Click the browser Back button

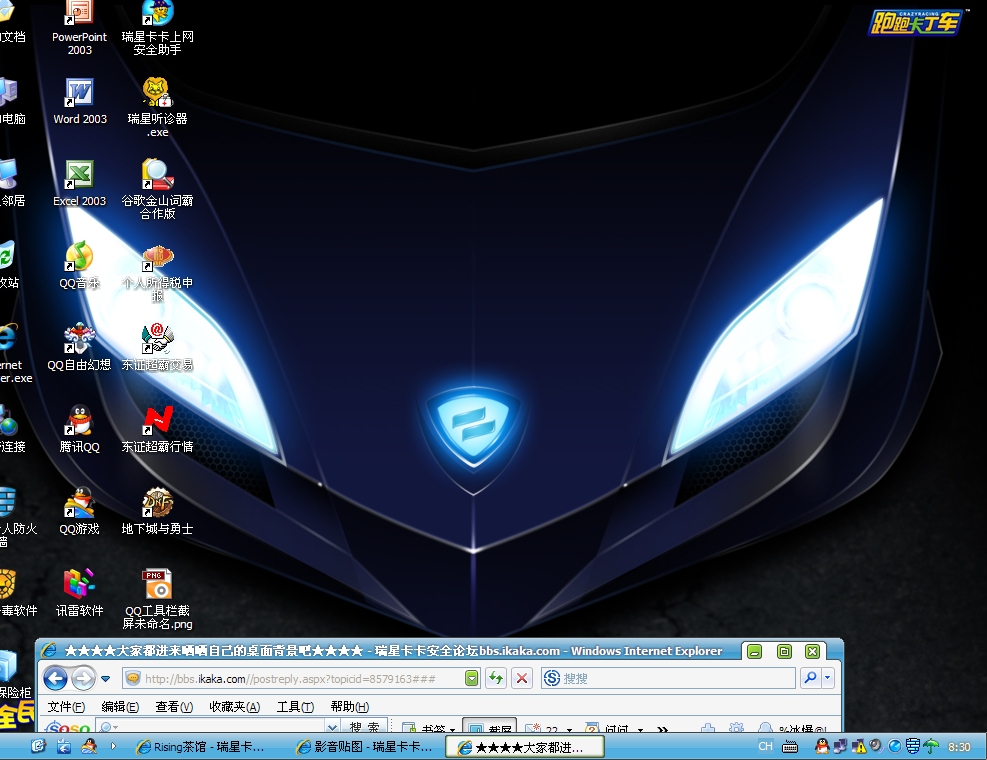tap(56, 679)
